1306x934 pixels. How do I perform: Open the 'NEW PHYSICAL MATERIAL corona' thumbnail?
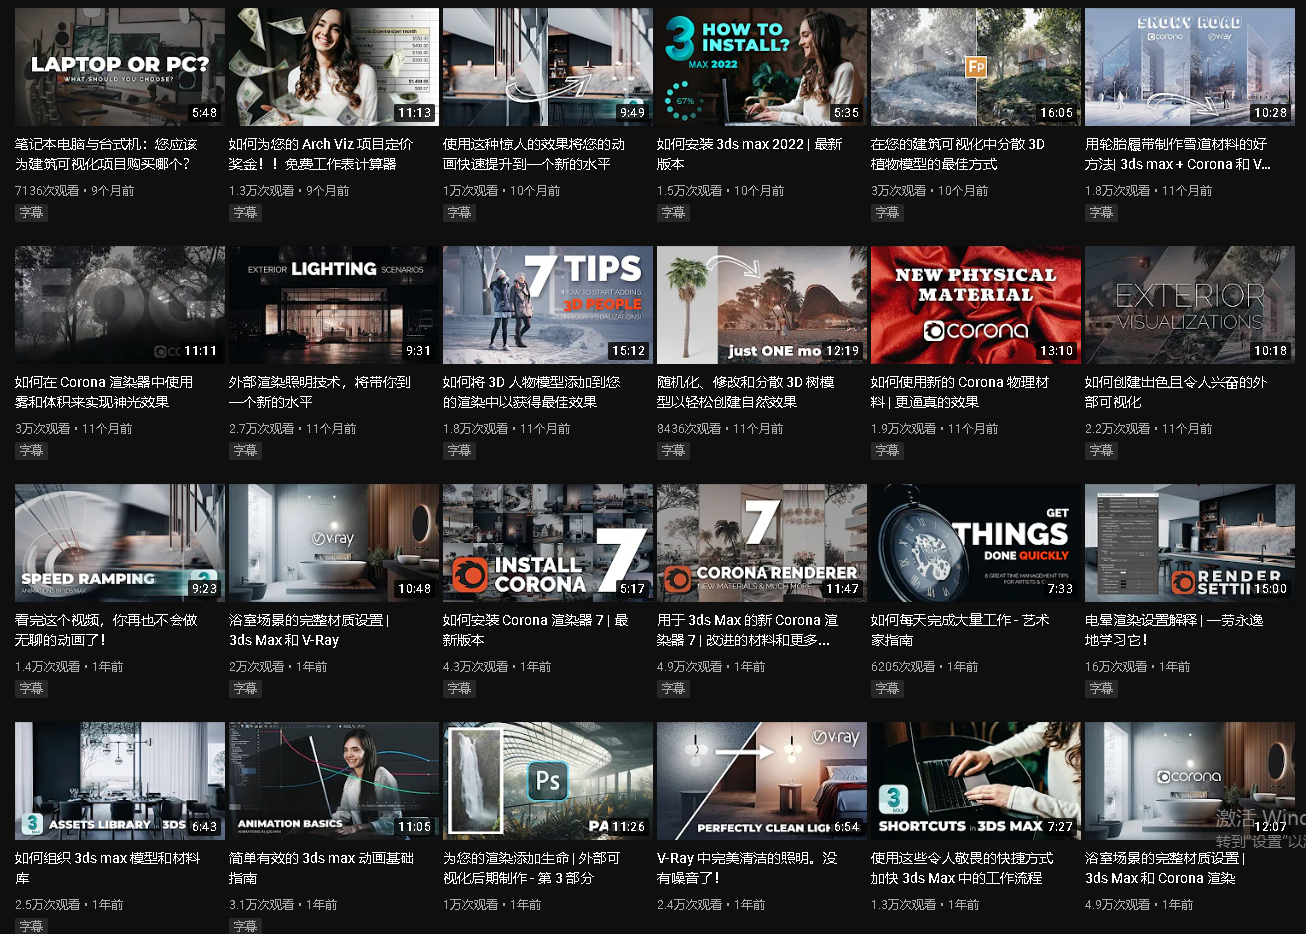[x=975, y=305]
